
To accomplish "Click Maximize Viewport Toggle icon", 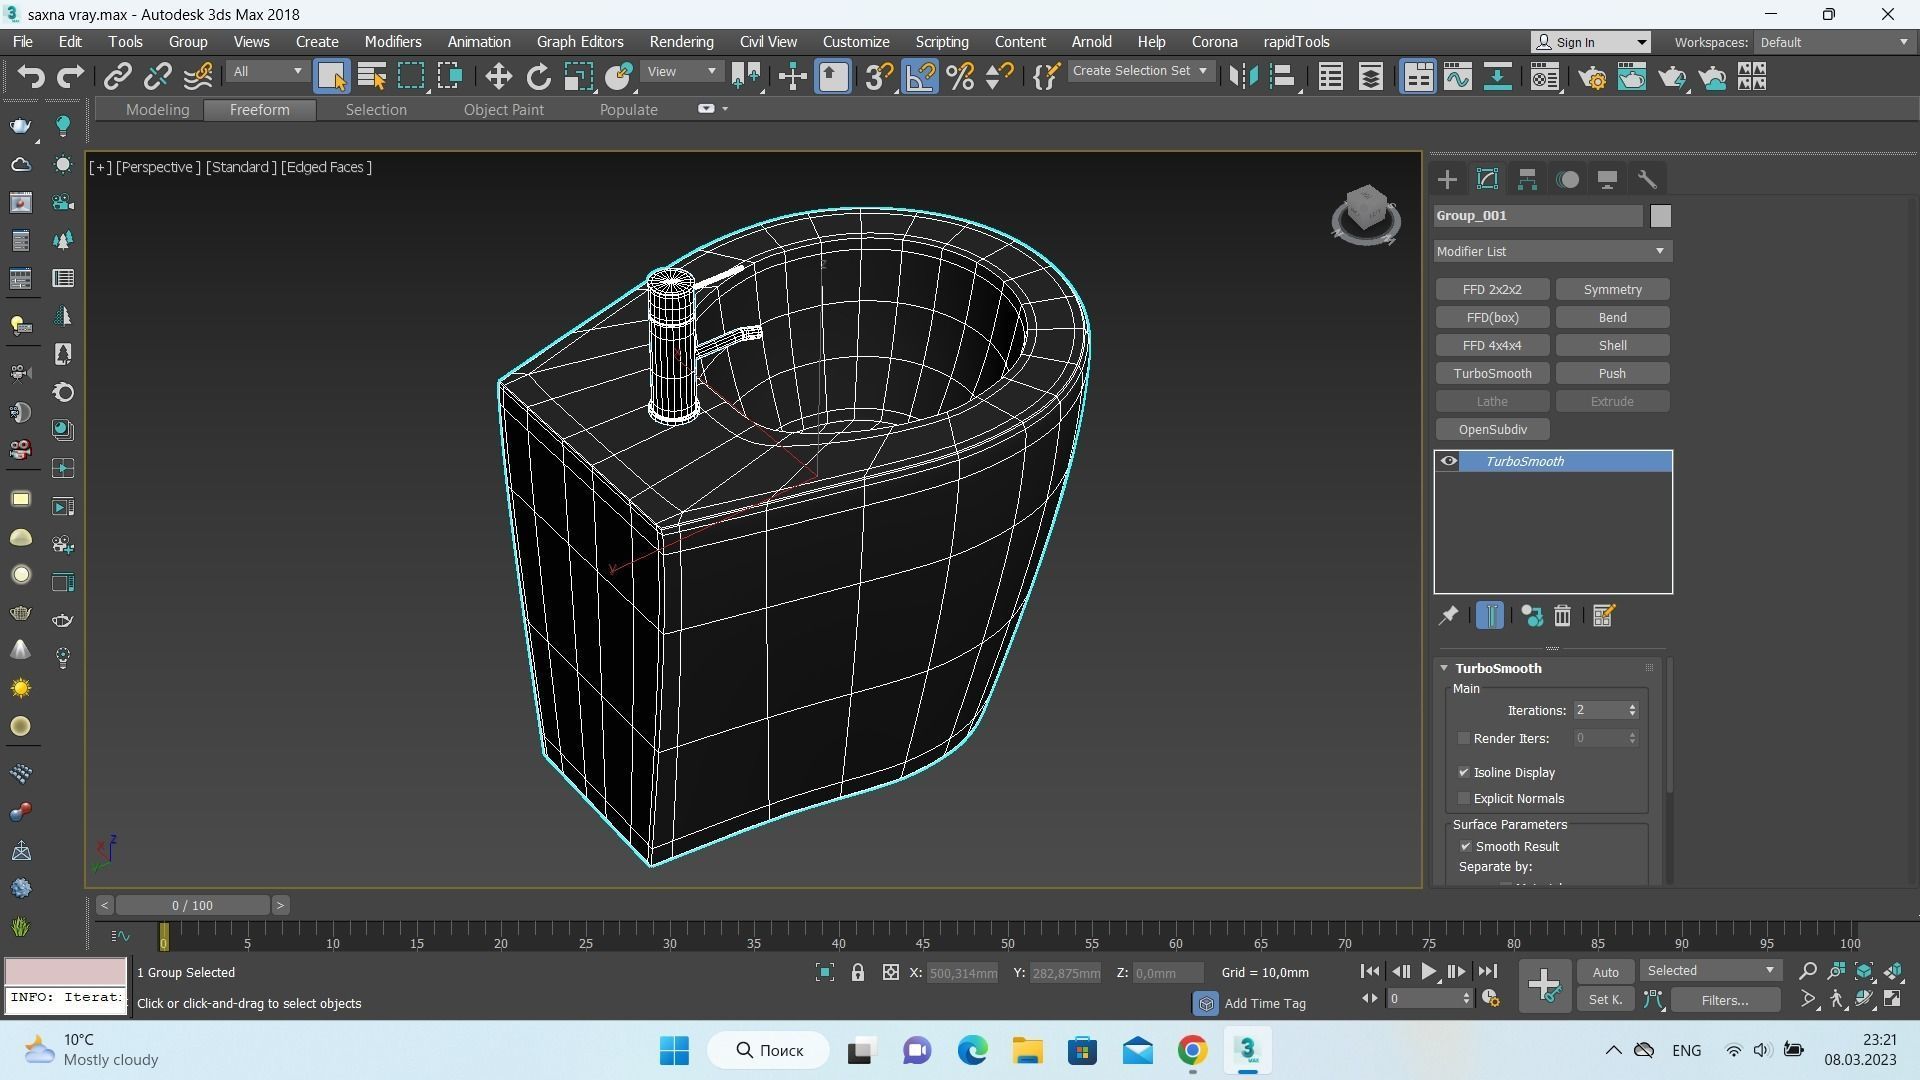I will 1893,999.
